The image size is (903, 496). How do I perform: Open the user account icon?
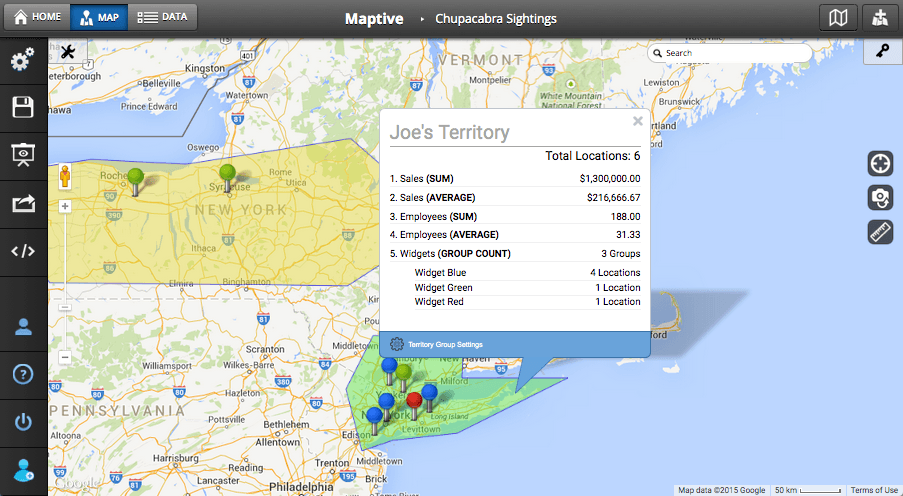(23, 327)
